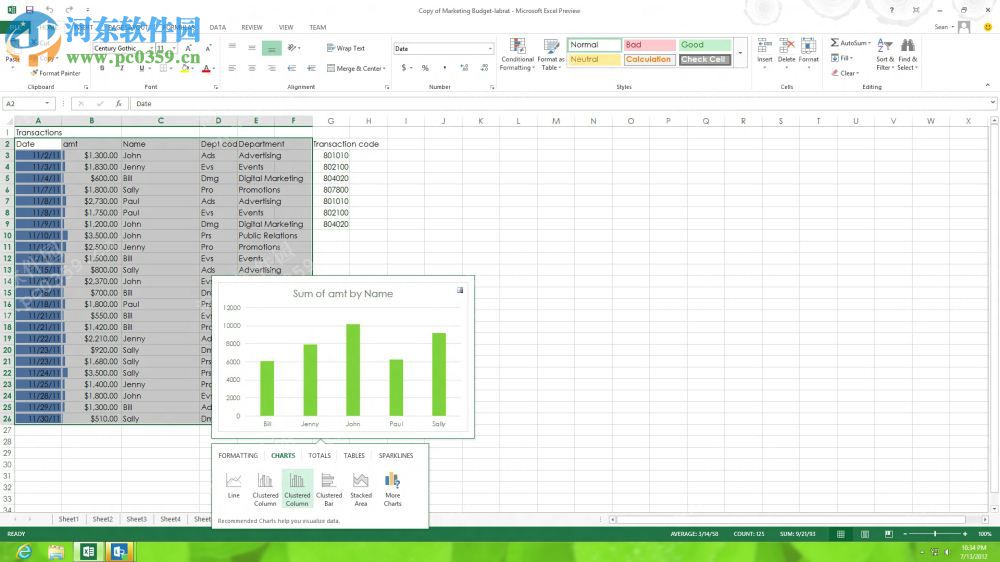Open Format as Table gallery
Screen dimensions: 1000x562
(550, 54)
